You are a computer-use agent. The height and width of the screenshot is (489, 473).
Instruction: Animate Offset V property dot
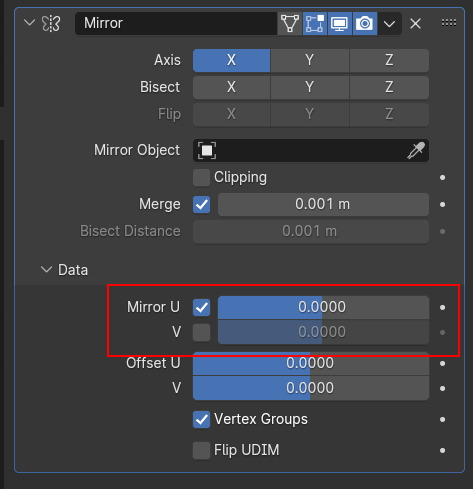tap(443, 388)
